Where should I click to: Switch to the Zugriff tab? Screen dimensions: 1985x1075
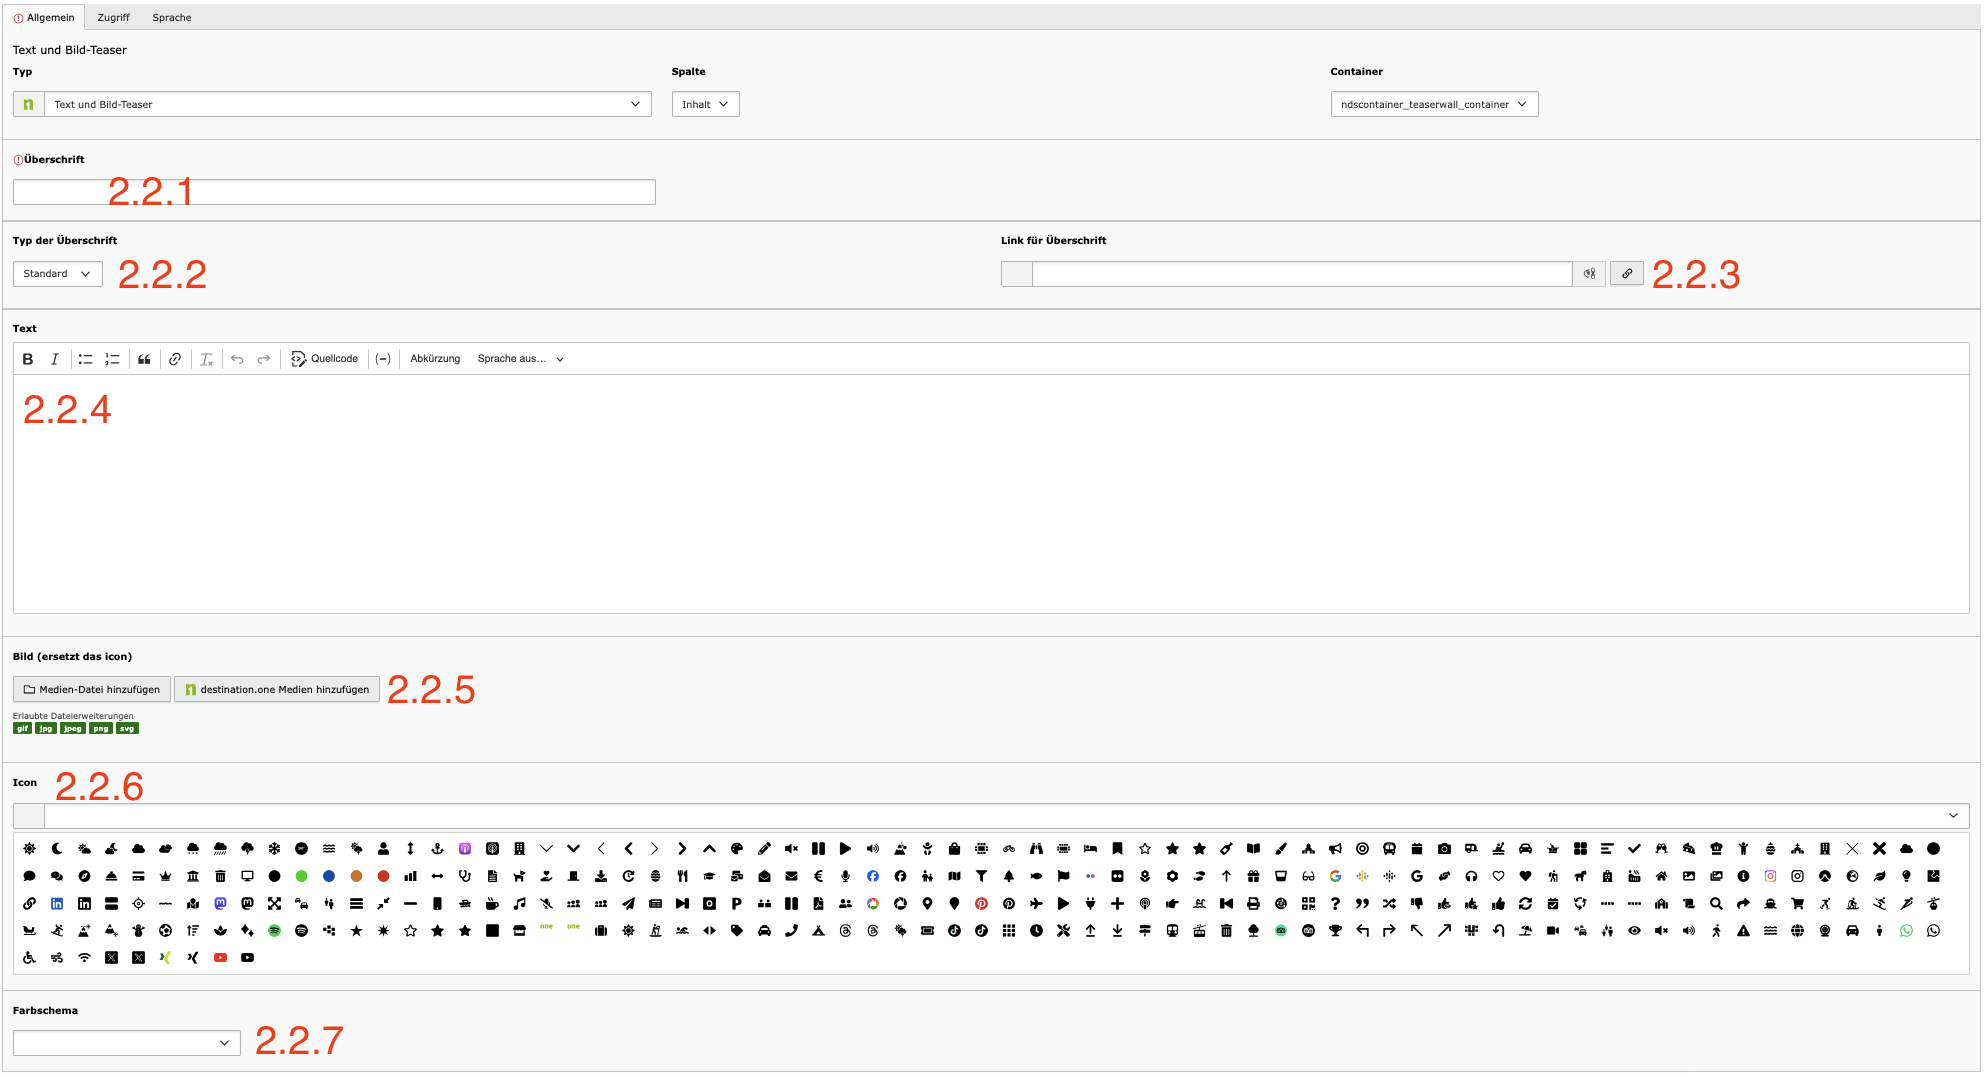(113, 18)
